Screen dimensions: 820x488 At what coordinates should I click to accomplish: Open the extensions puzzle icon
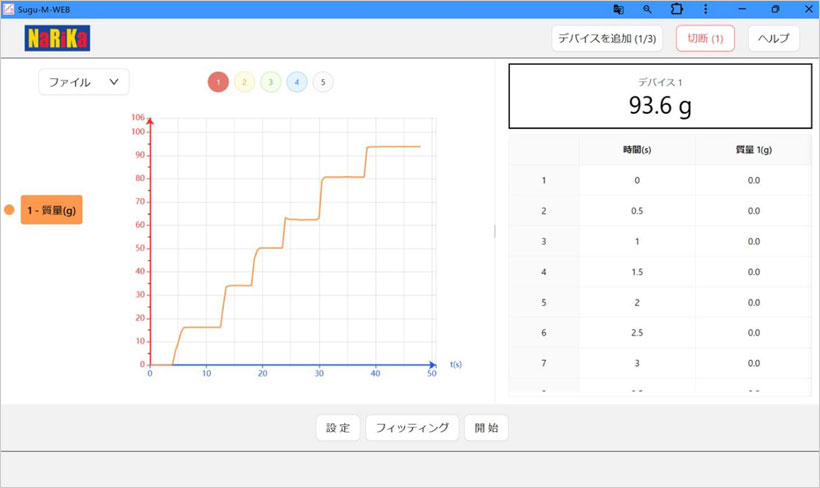677,9
